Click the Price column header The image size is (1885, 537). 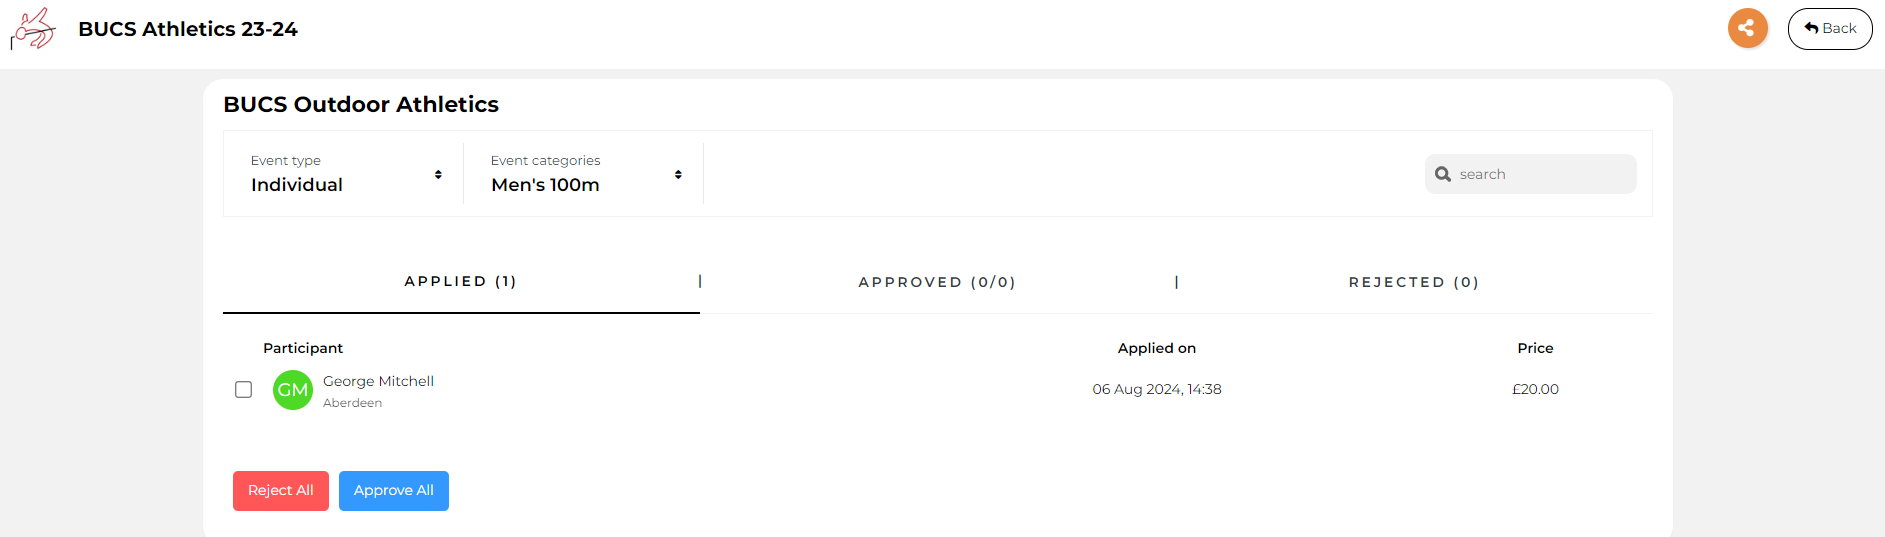[x=1535, y=348]
